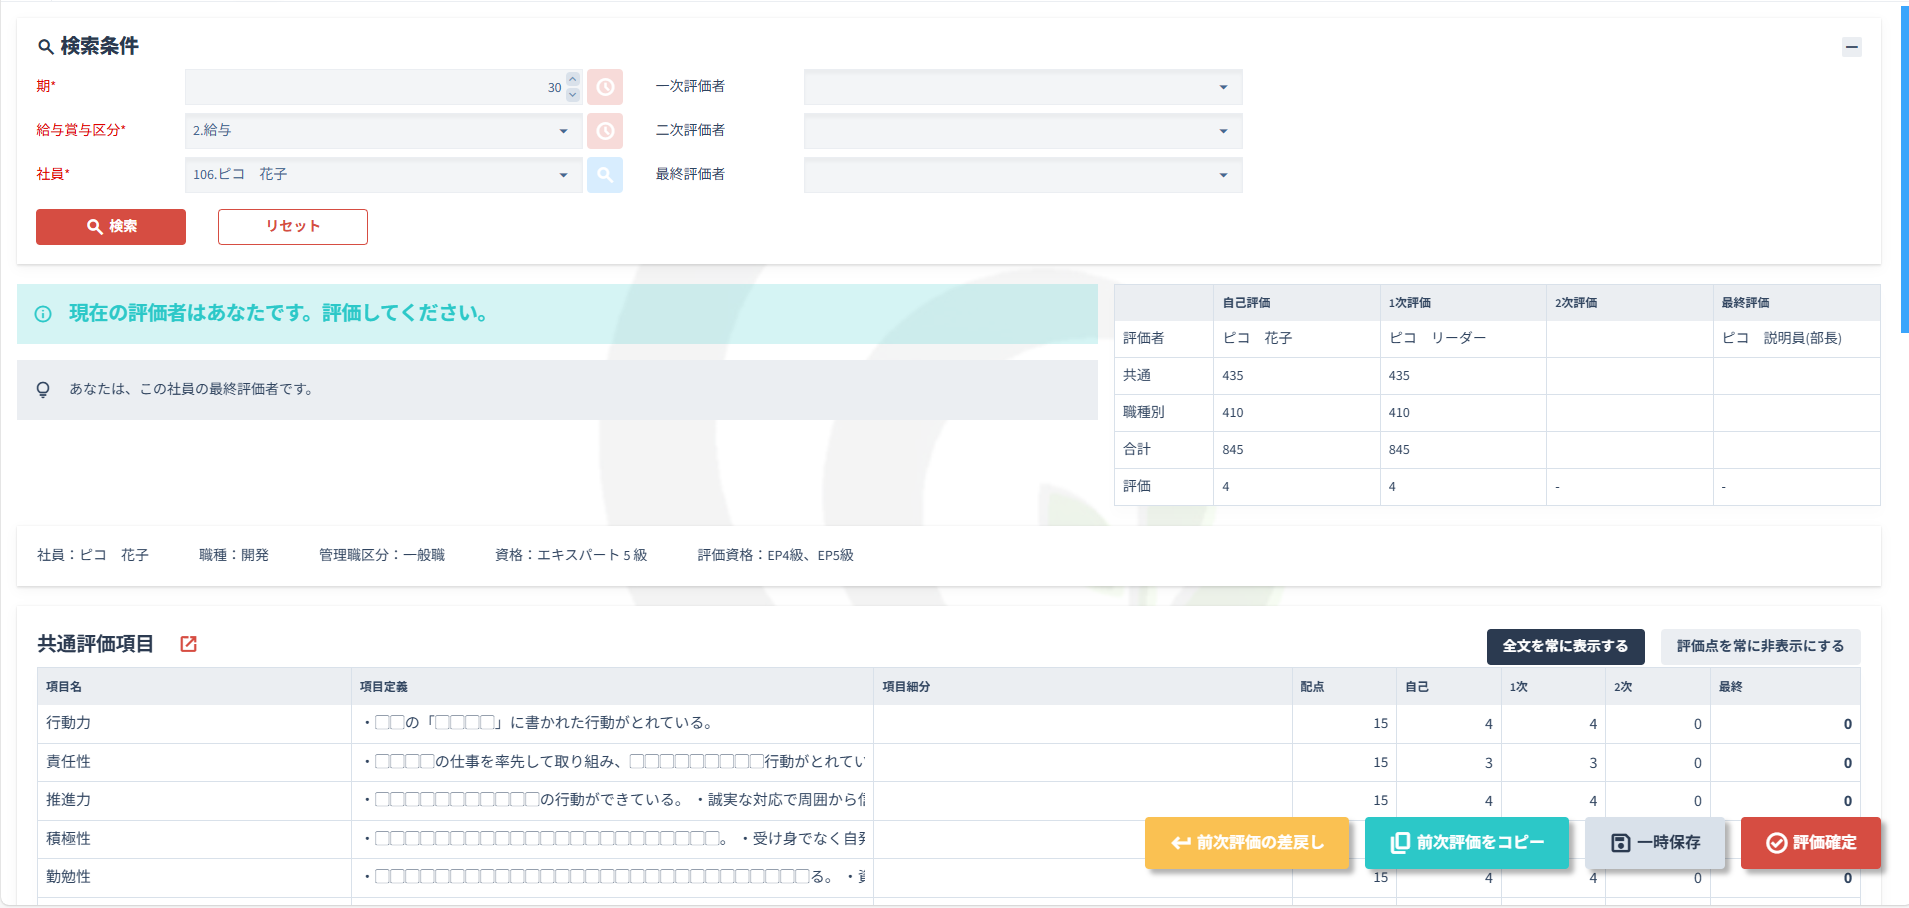Toggle 評価点を常に非表示にする
The height and width of the screenshot is (908, 1909).
(1760, 646)
